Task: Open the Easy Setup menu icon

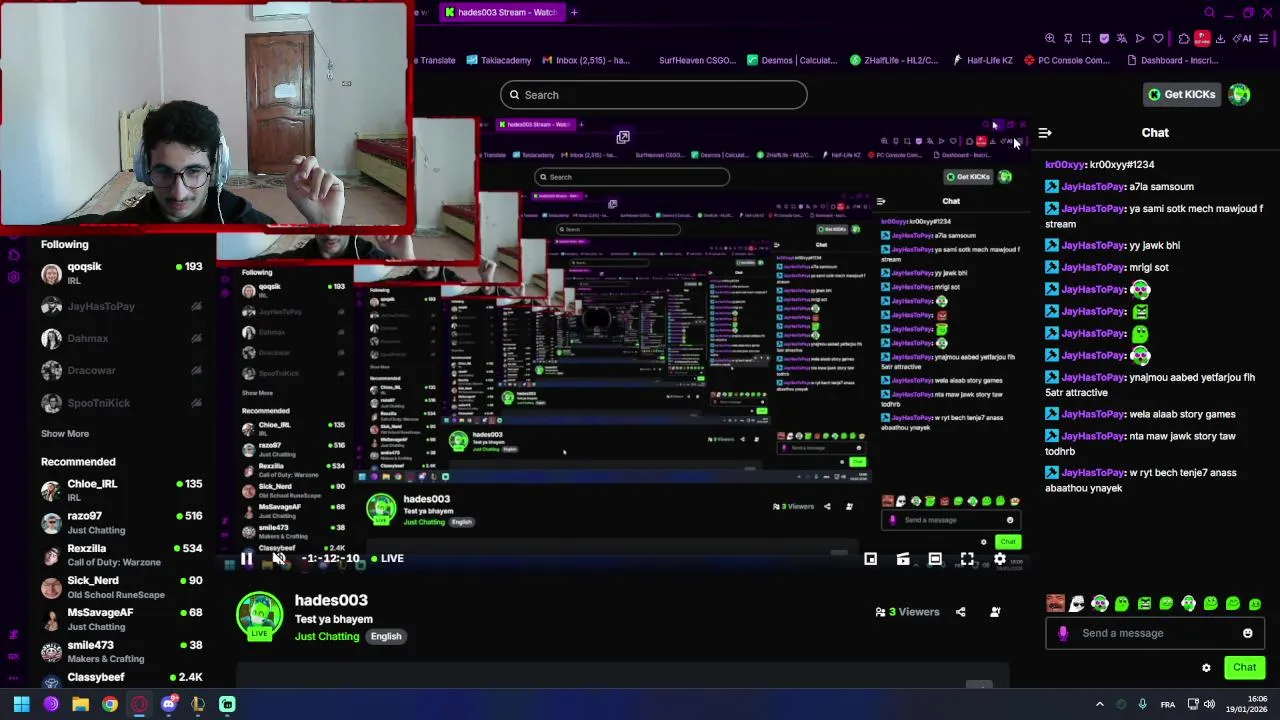Action: (x=1265, y=38)
